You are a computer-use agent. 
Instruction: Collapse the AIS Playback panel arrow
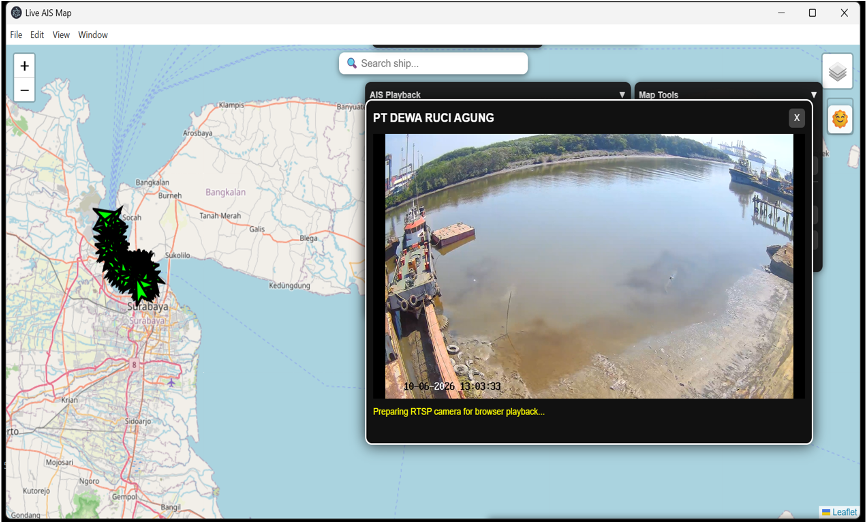click(x=622, y=94)
